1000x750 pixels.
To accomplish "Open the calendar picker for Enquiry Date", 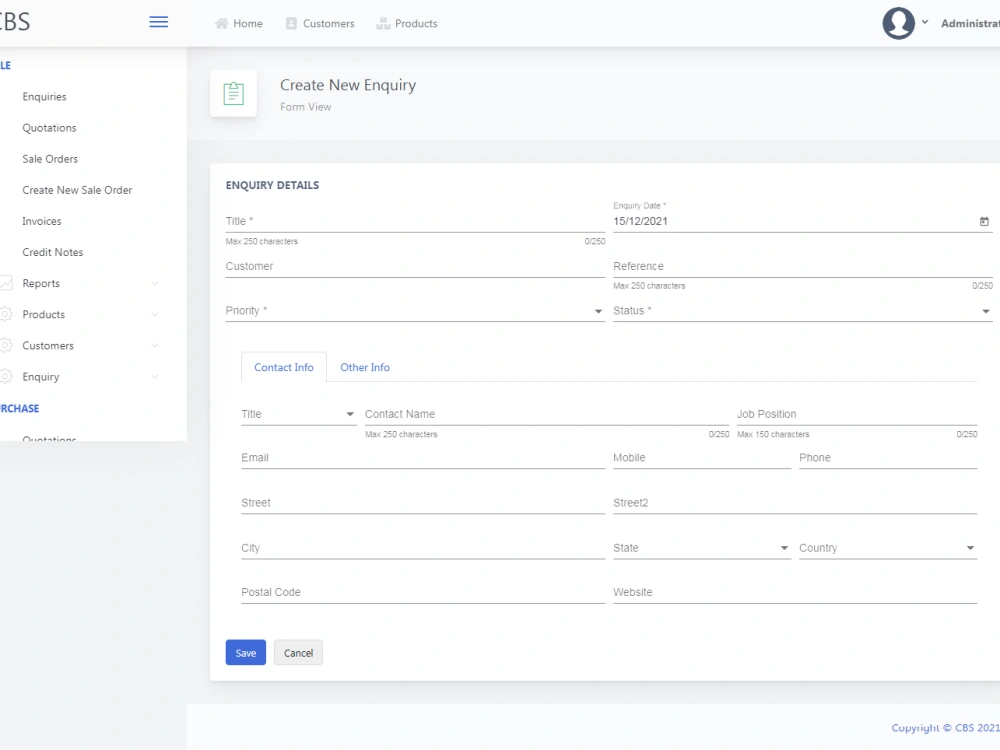I will [984, 221].
